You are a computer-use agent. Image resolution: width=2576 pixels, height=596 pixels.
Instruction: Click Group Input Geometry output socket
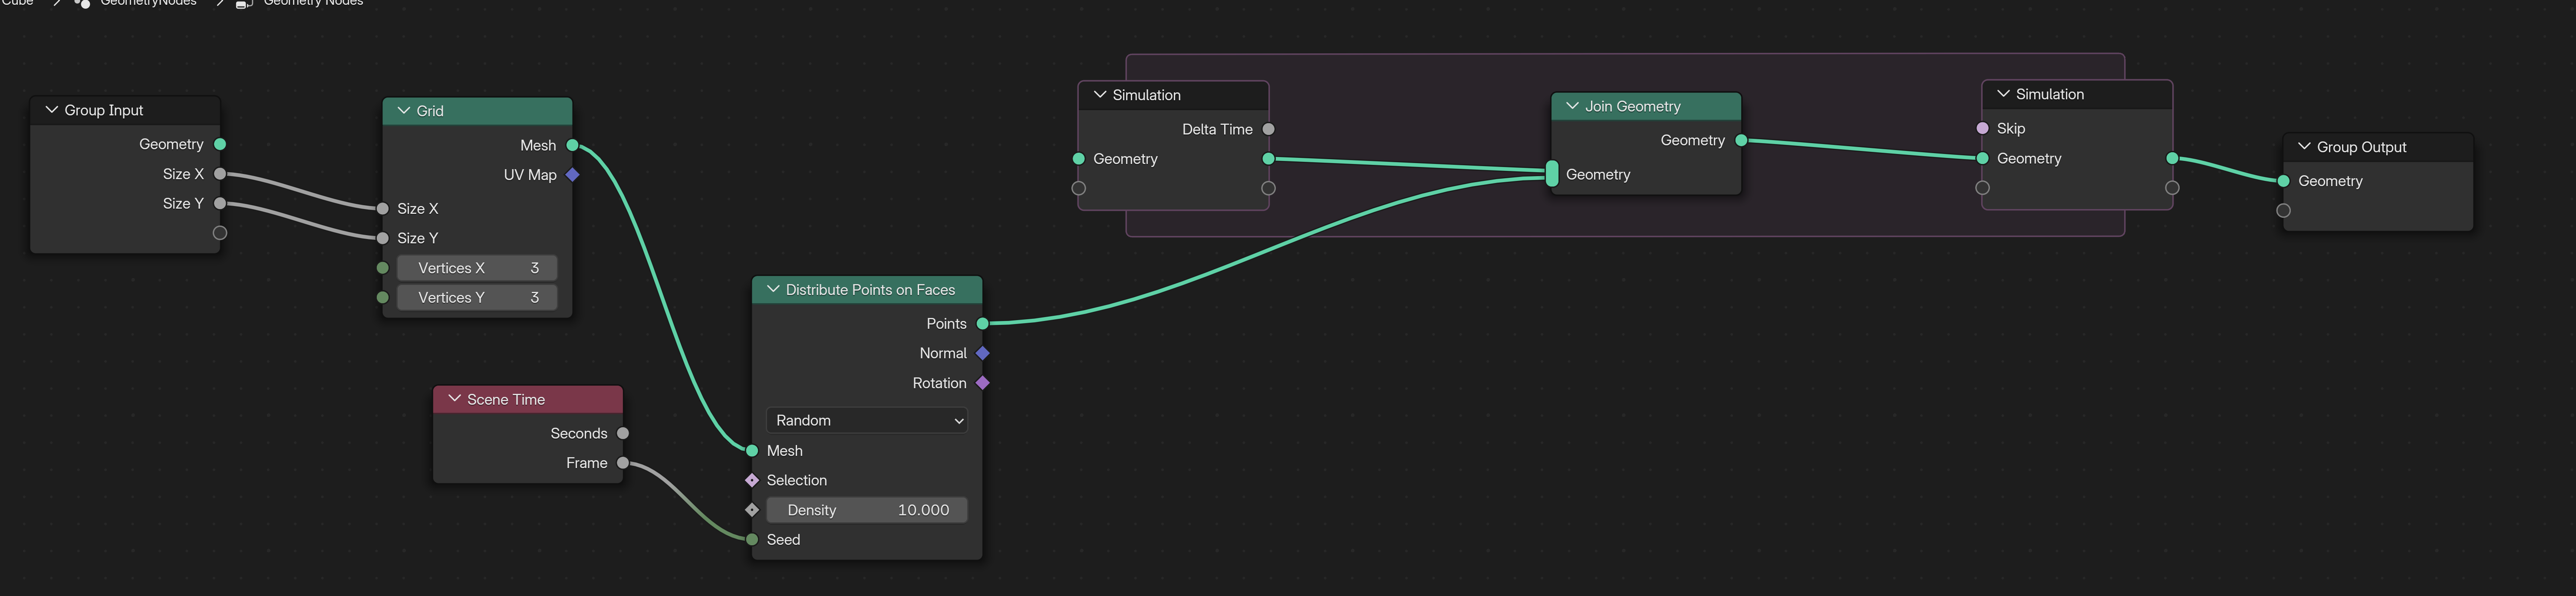click(220, 145)
